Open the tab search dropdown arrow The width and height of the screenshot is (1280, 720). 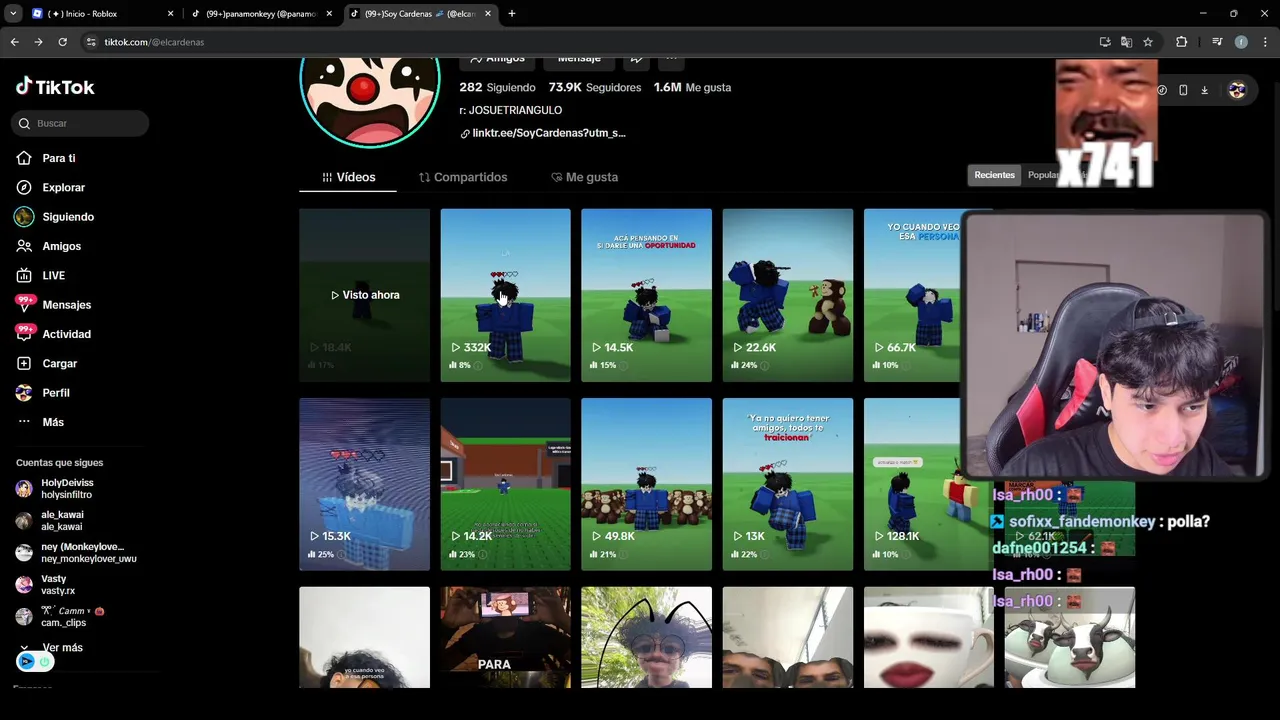coord(13,14)
